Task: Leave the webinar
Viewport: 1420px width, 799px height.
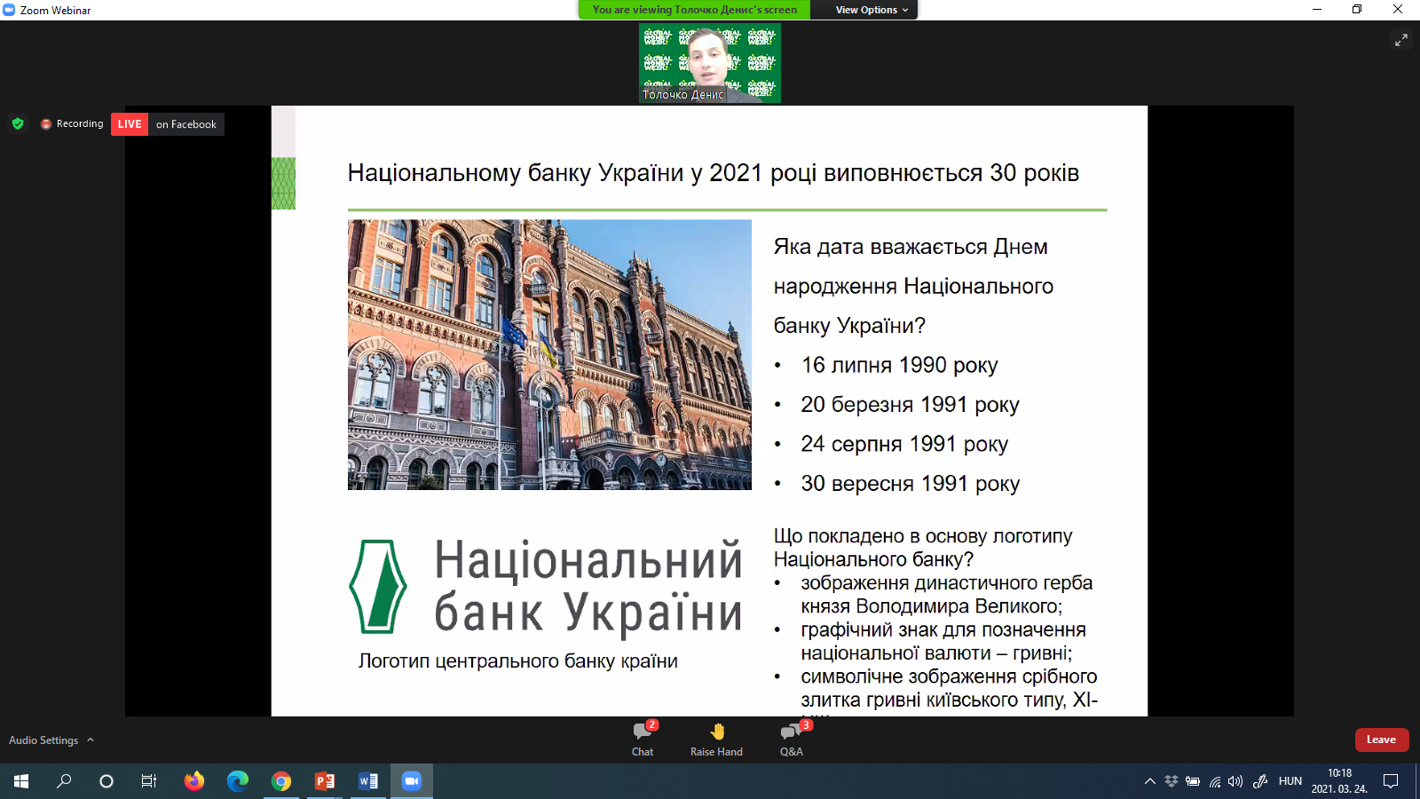Action: point(1381,739)
